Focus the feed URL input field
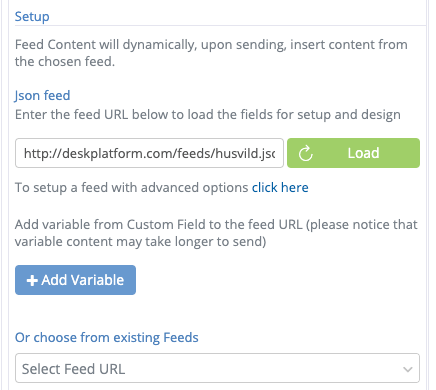 [149, 153]
